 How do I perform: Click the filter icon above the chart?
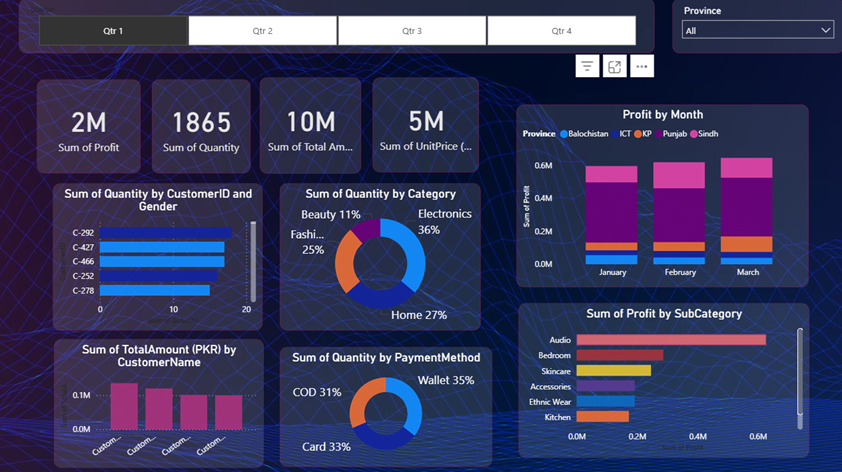(x=587, y=66)
